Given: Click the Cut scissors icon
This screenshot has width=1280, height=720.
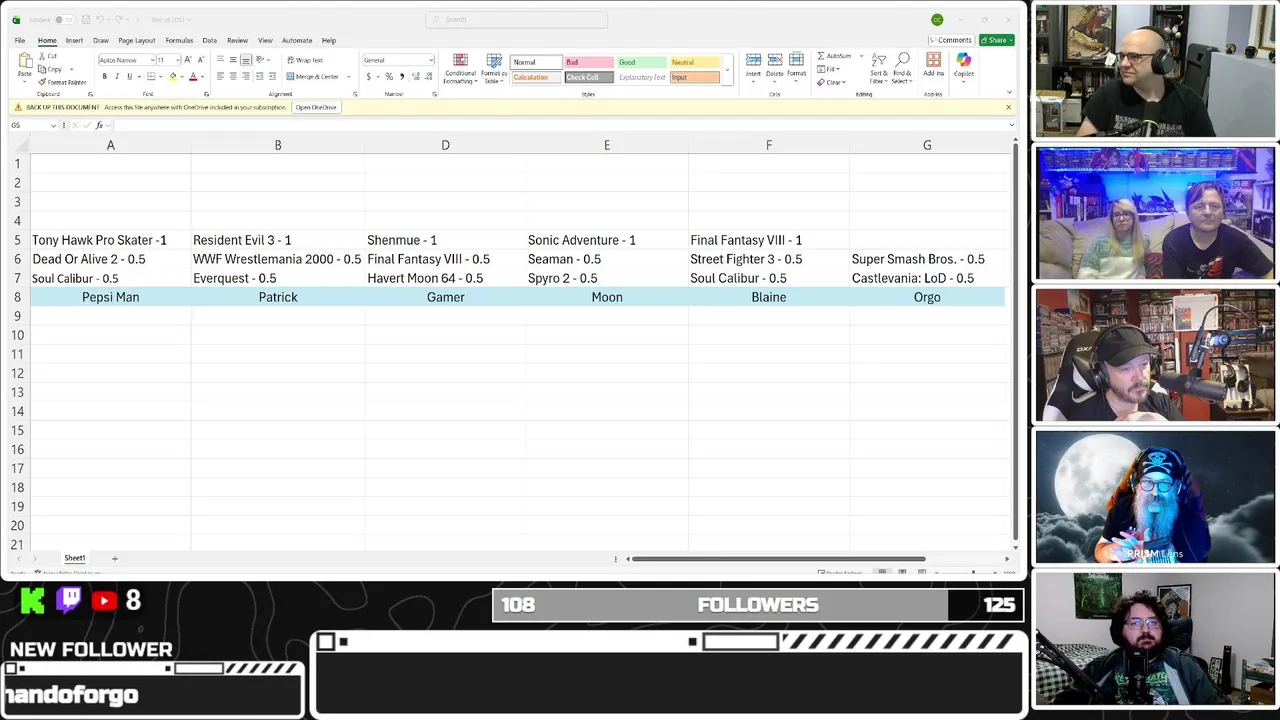Looking at the screenshot, I should [x=43, y=56].
